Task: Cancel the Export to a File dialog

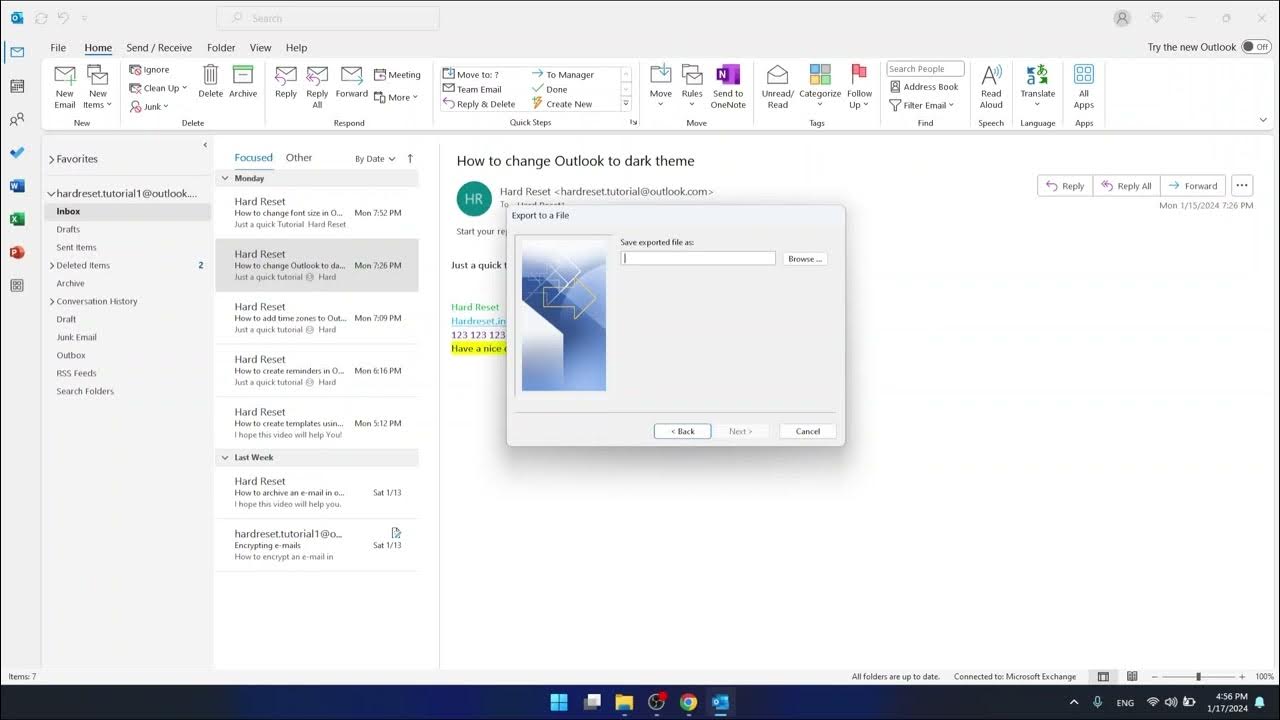Action: 807,431
